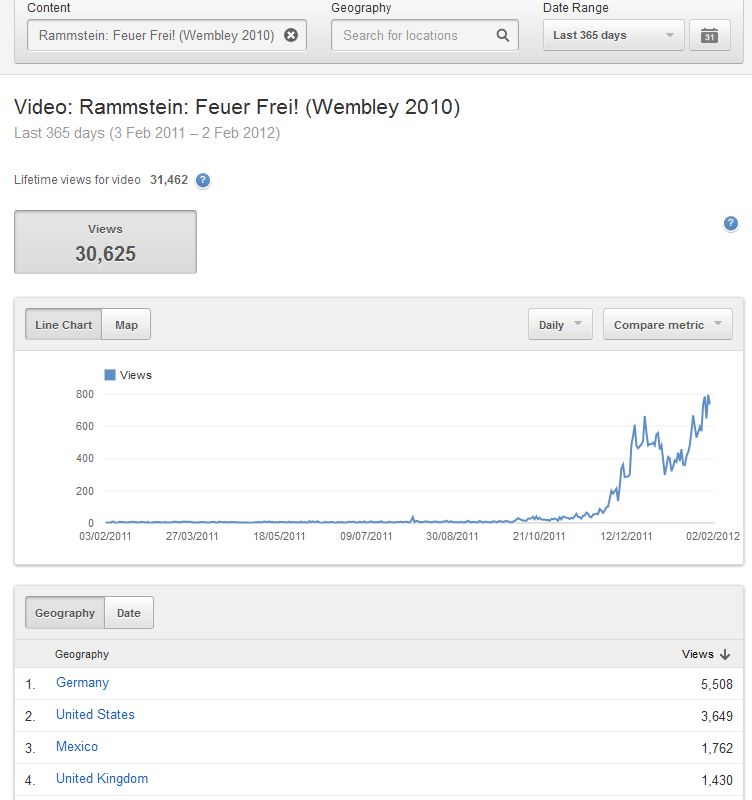Open the Last 365 days dropdown

point(613,35)
